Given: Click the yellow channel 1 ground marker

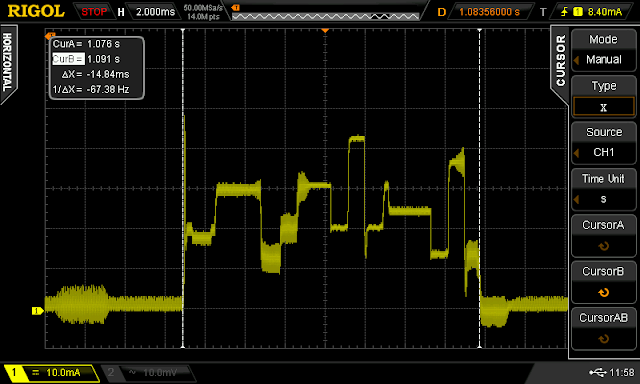Looking at the screenshot, I should pyautogui.click(x=38, y=311).
